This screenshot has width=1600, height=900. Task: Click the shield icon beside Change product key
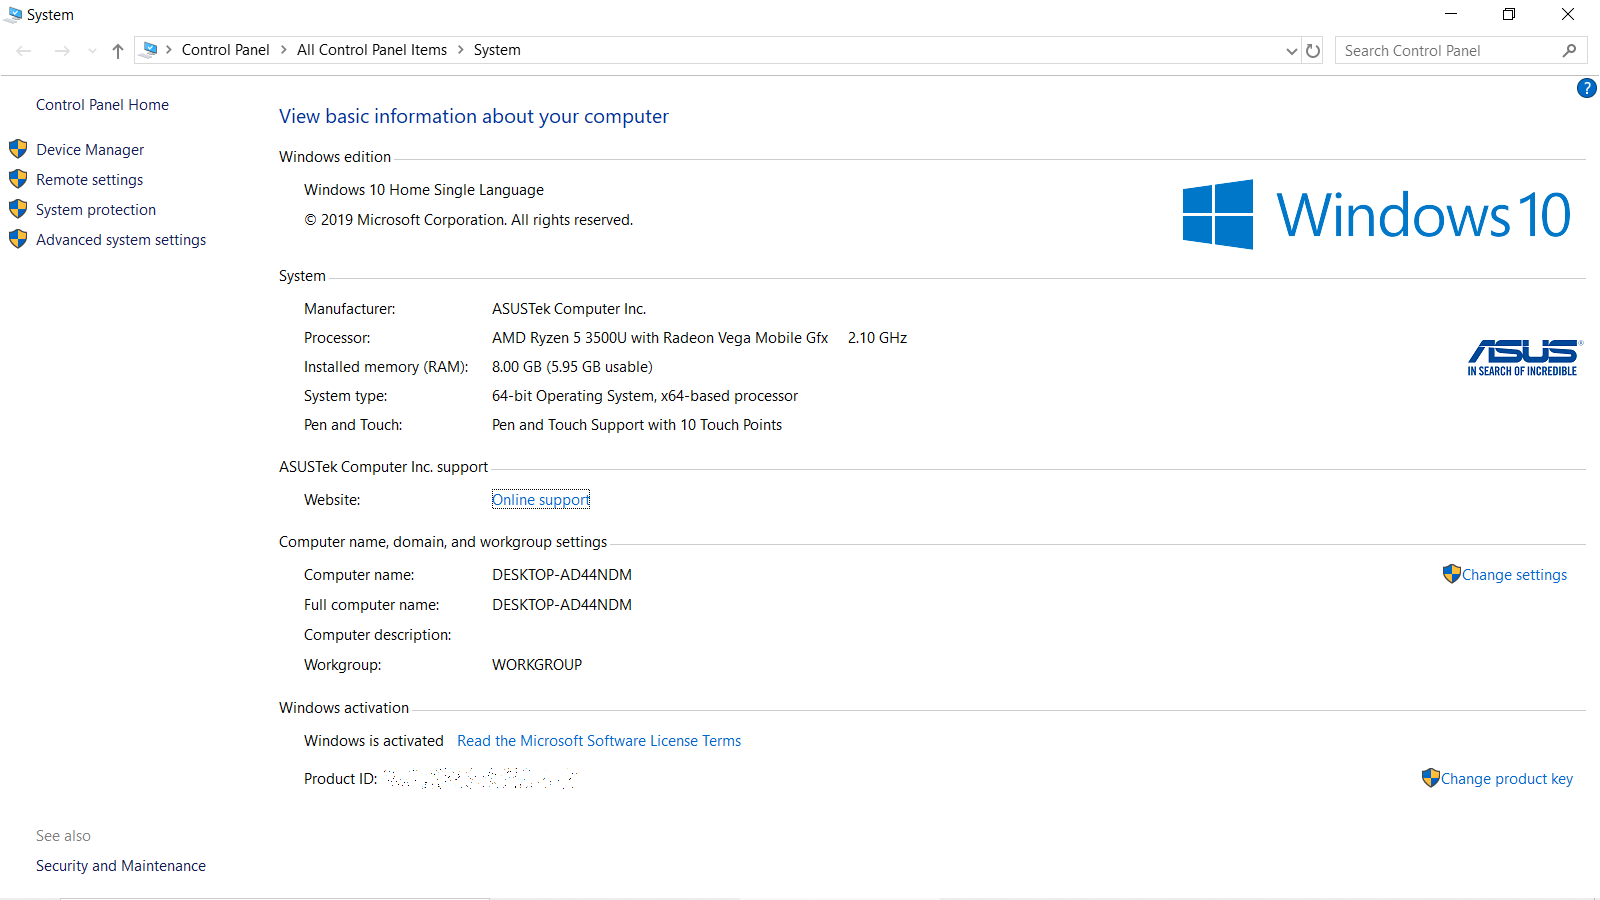(1431, 778)
